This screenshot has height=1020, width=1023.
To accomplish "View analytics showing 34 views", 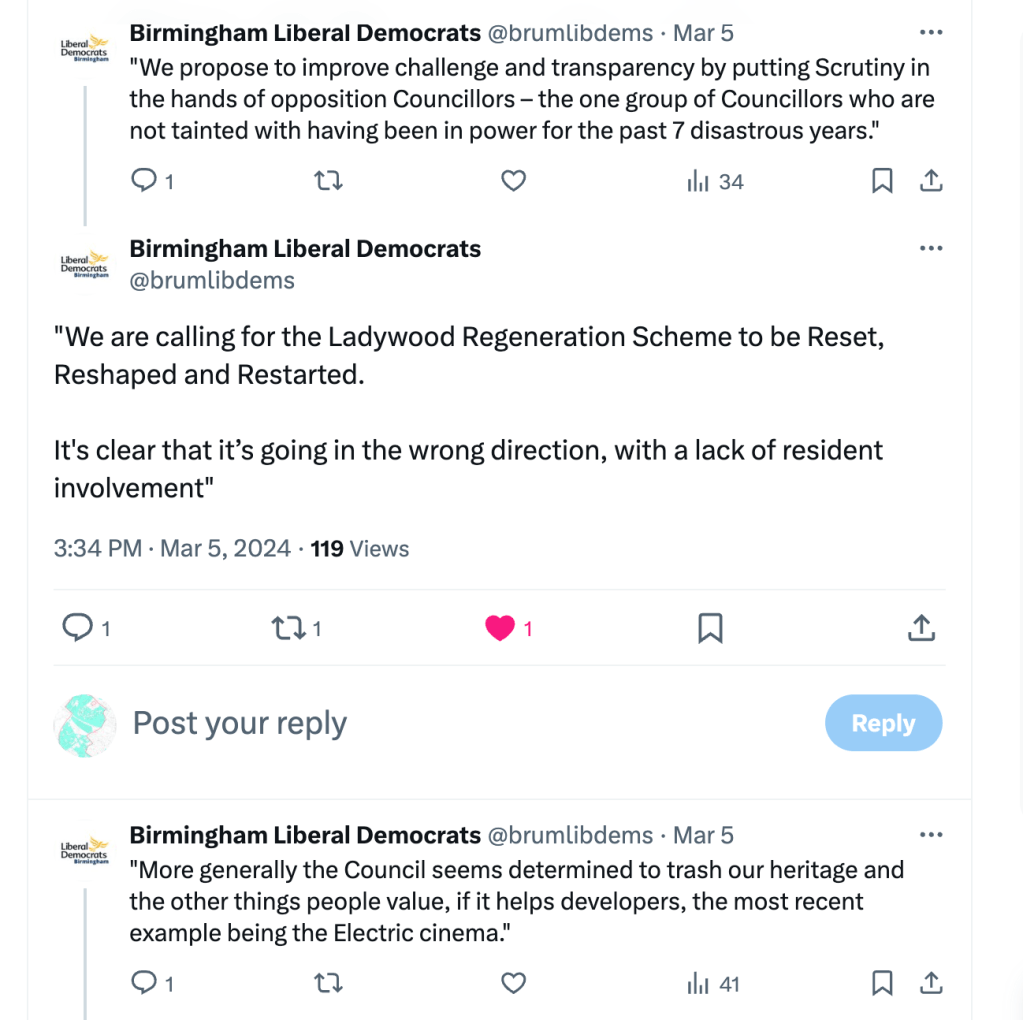I will pos(714,181).
